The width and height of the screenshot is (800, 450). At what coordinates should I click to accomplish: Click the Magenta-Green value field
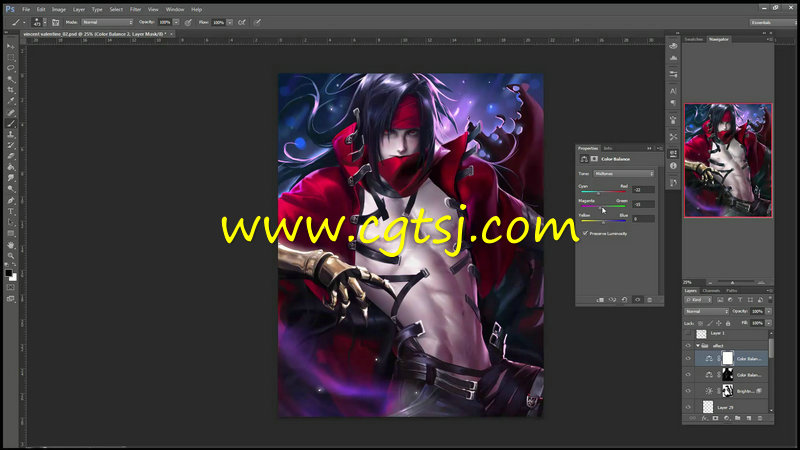(643, 204)
